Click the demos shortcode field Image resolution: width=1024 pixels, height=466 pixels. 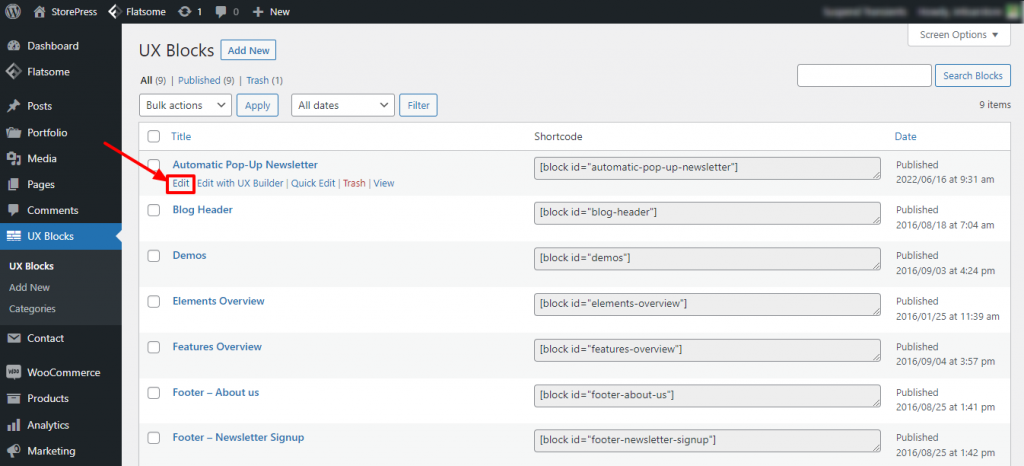click(x=707, y=258)
